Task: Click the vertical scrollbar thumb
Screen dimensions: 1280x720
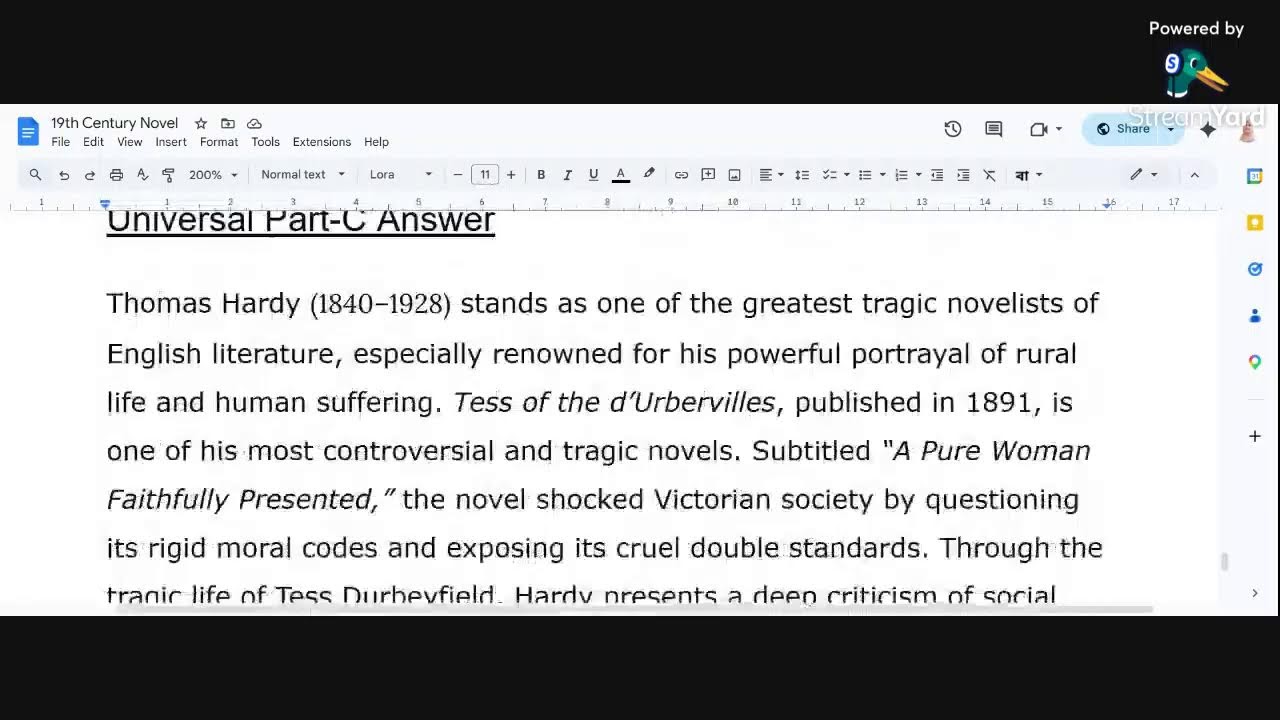Action: coord(1225,562)
